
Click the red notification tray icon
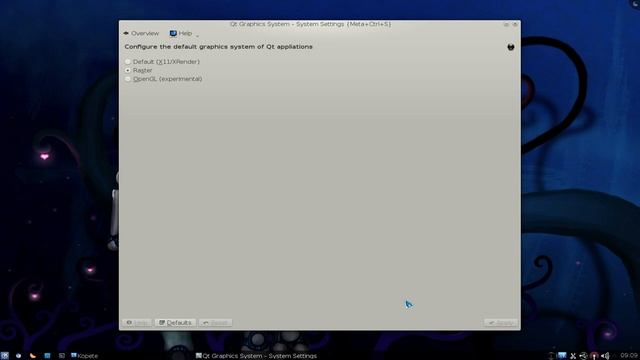(x=594, y=356)
